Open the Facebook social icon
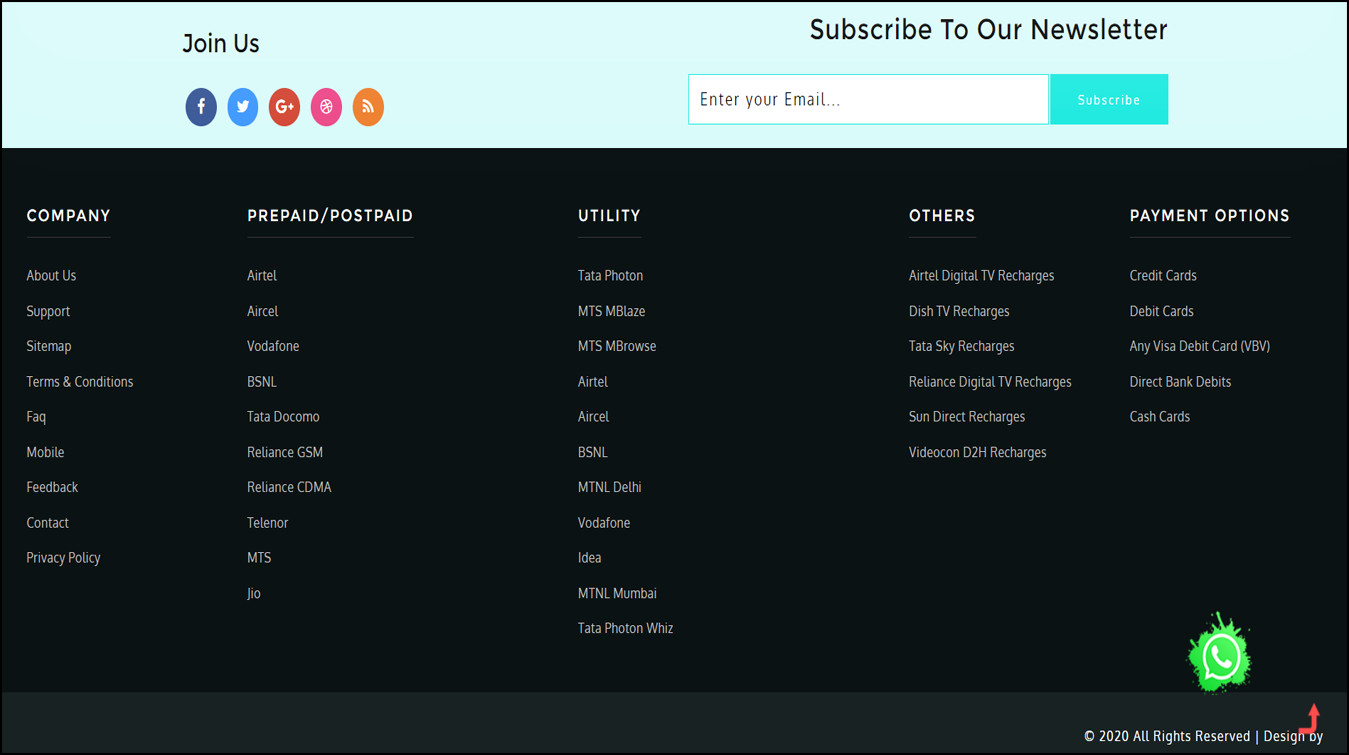 pyautogui.click(x=201, y=107)
